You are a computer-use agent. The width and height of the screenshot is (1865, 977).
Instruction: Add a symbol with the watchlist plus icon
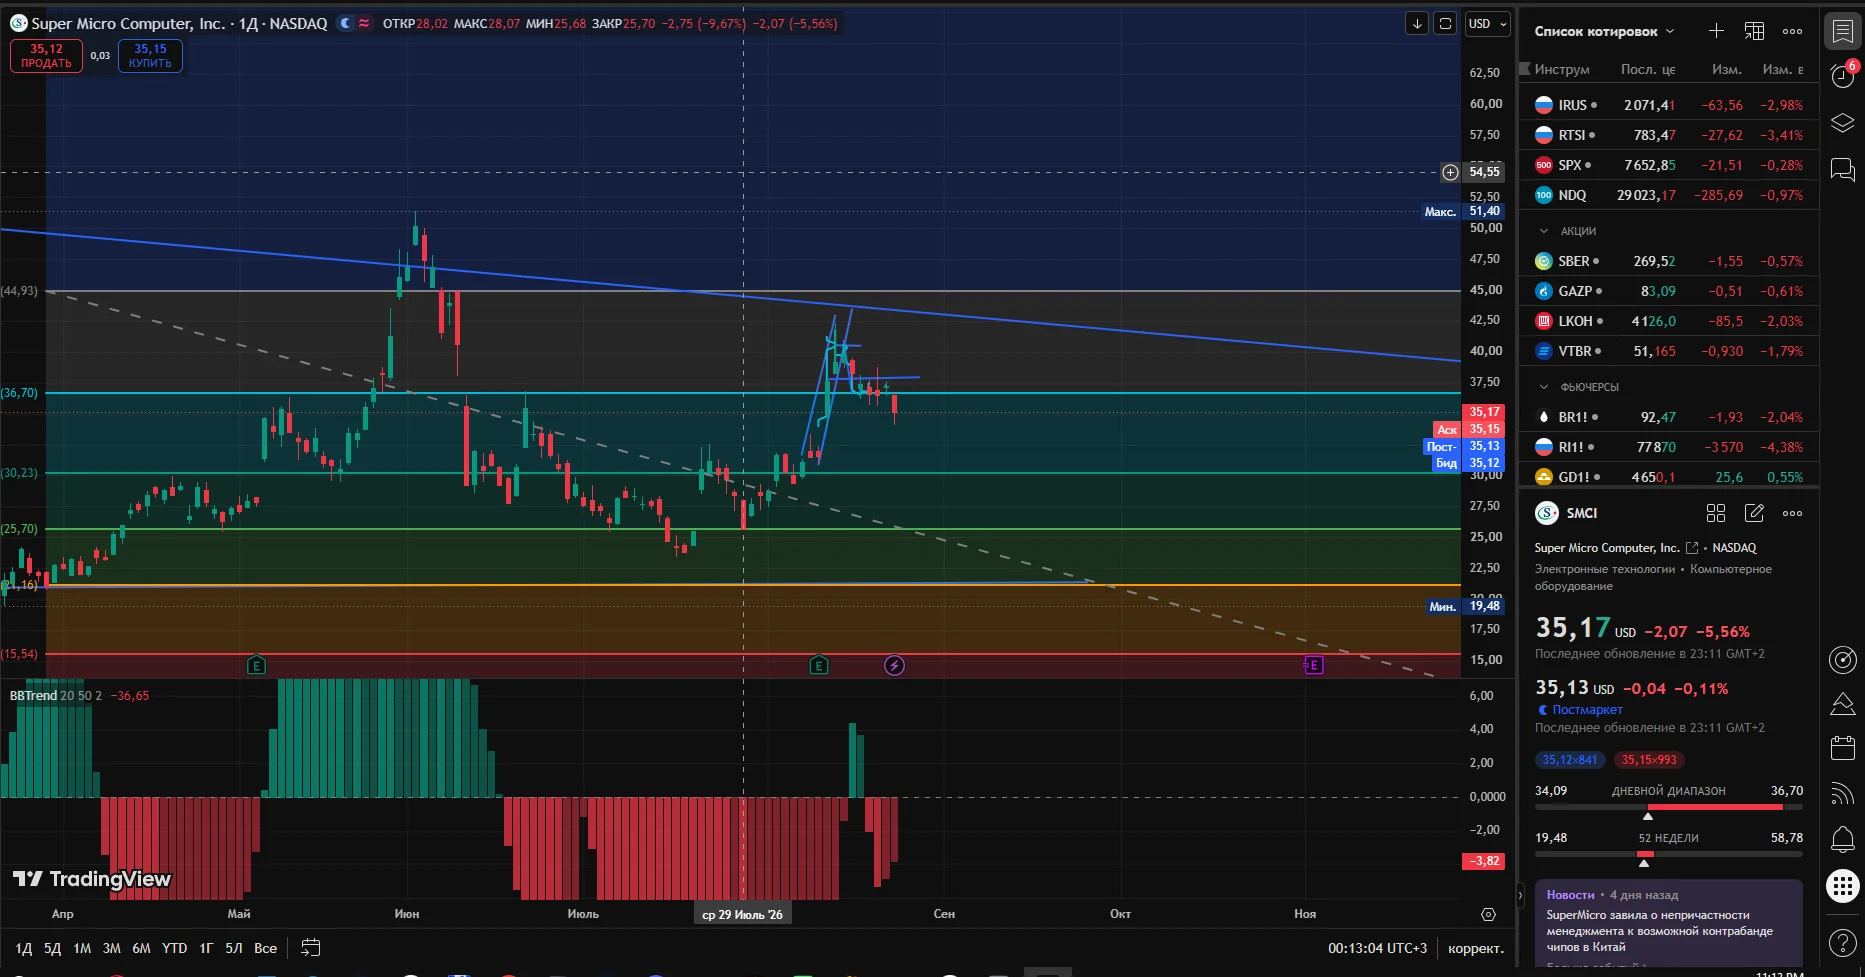1716,31
